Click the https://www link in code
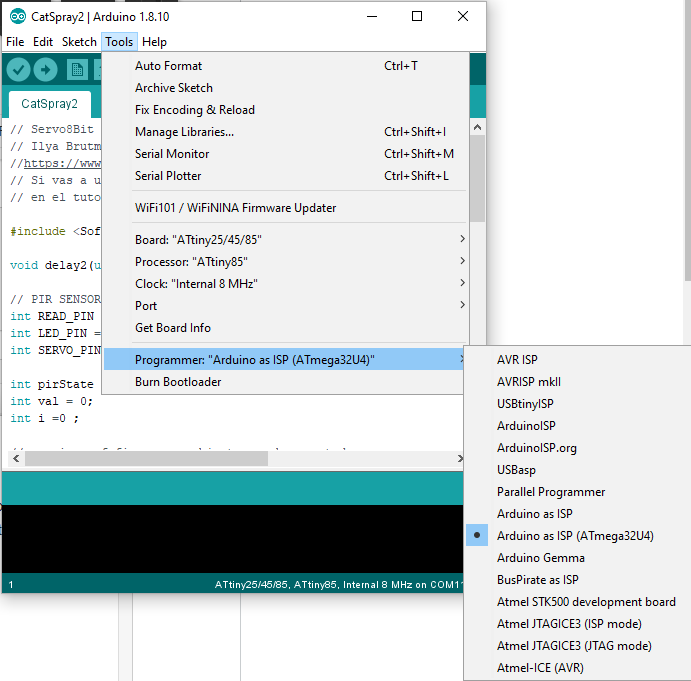Image resolution: width=691 pixels, height=681 pixels. [62, 164]
